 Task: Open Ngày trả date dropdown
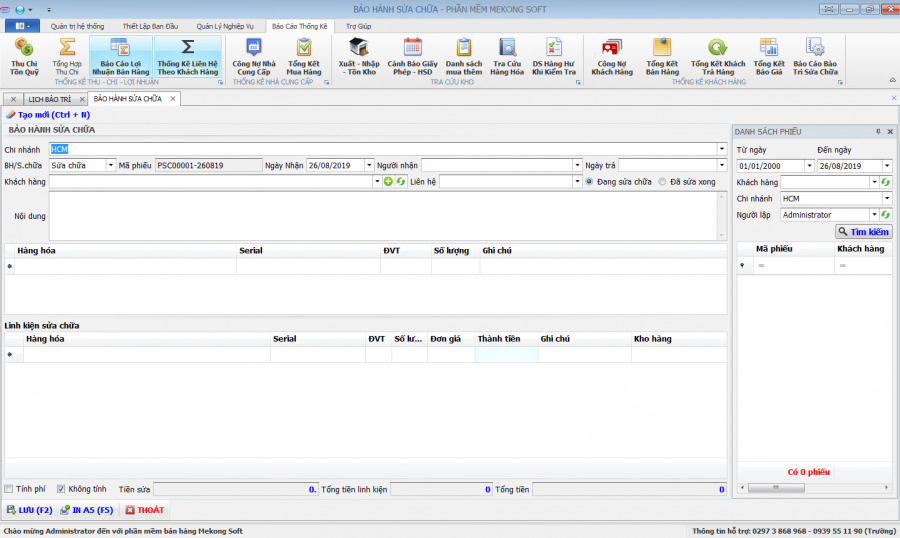coord(721,165)
